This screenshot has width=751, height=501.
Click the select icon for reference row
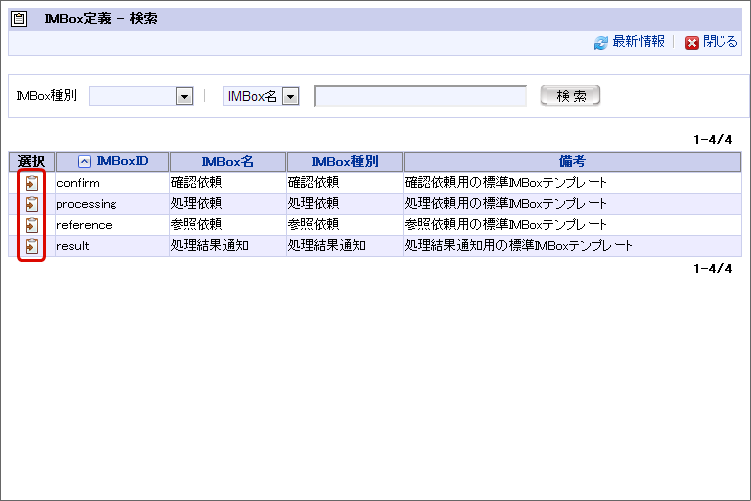pos(32,225)
